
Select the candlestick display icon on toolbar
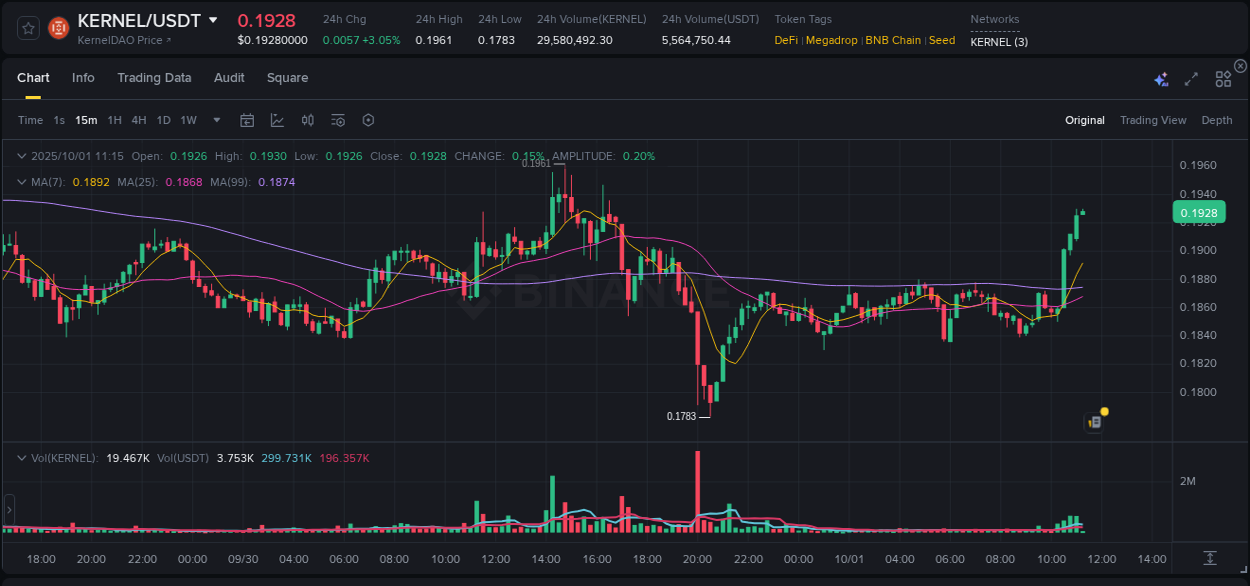pos(308,120)
